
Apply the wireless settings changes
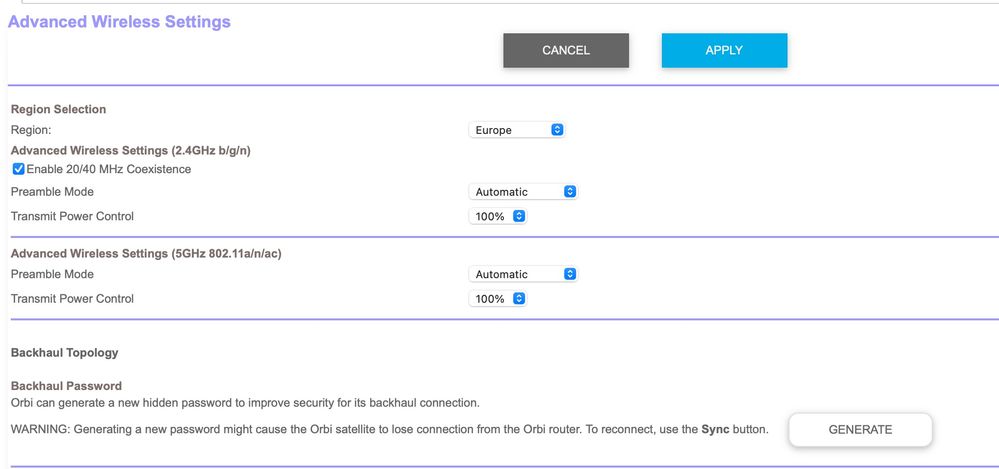point(724,50)
